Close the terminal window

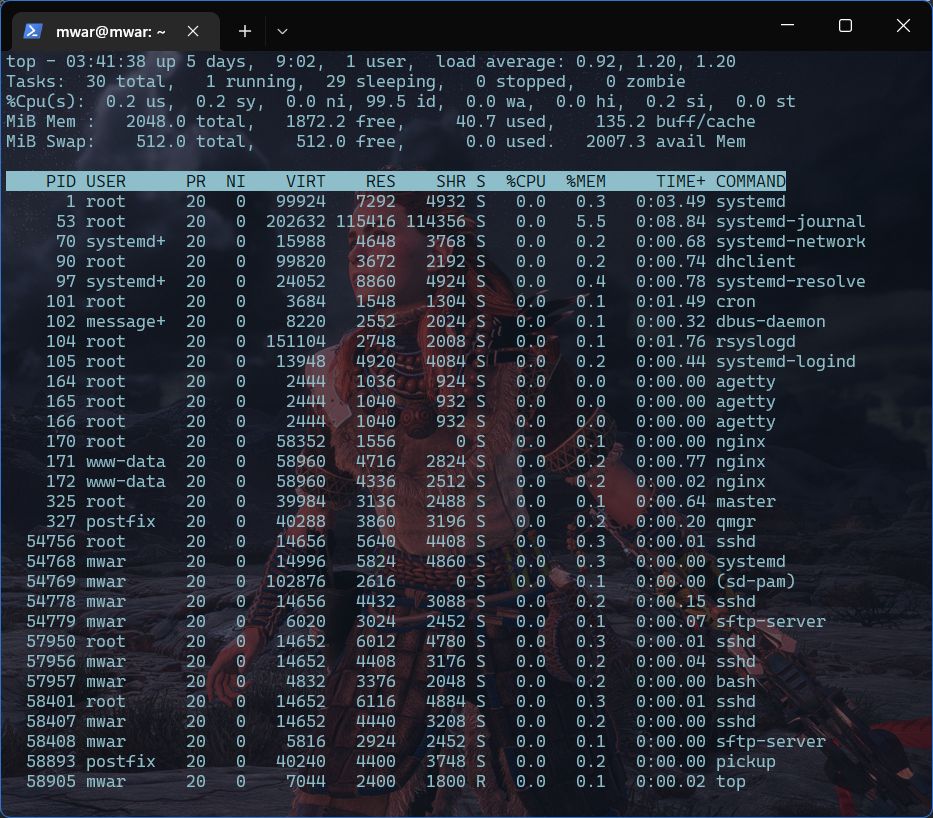[903, 25]
